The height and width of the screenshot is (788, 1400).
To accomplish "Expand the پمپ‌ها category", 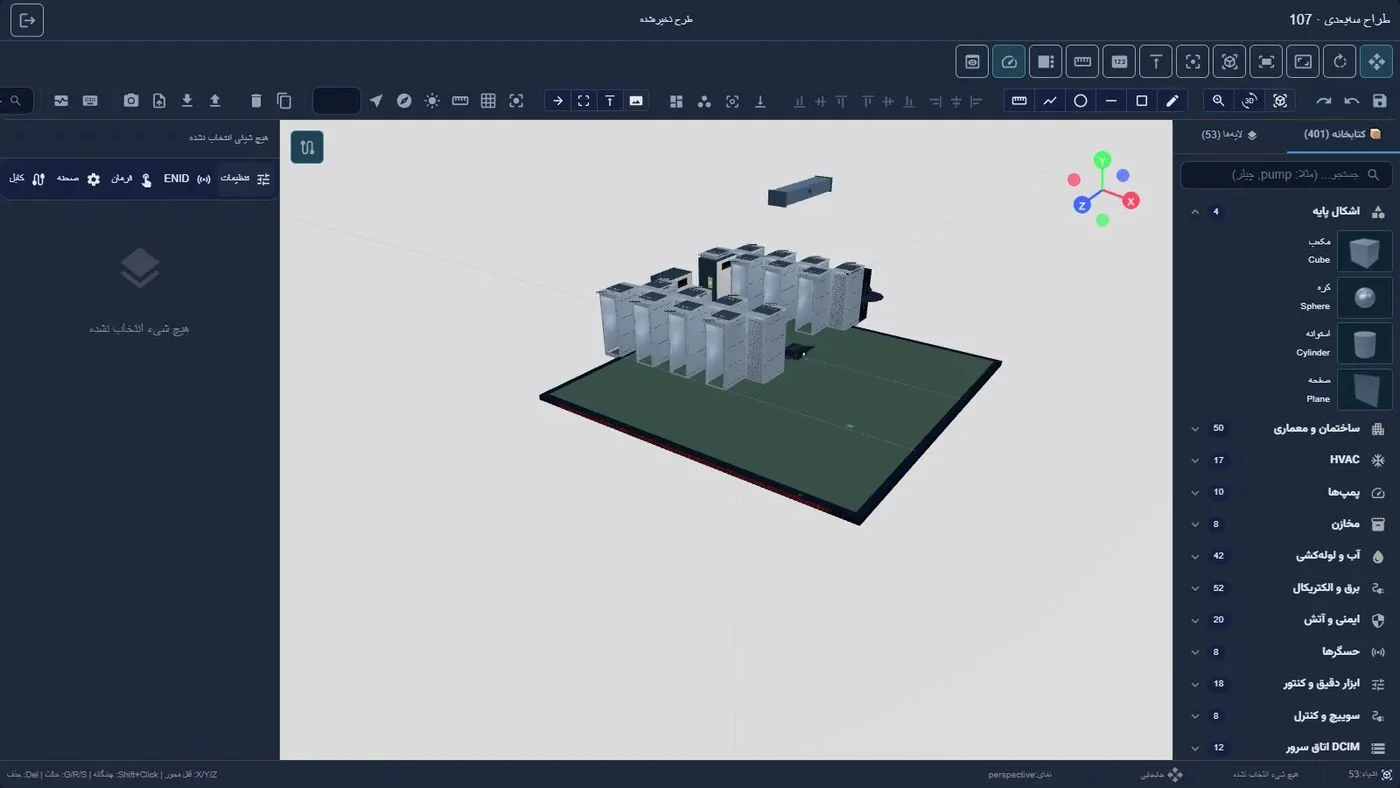I will click(x=1287, y=492).
